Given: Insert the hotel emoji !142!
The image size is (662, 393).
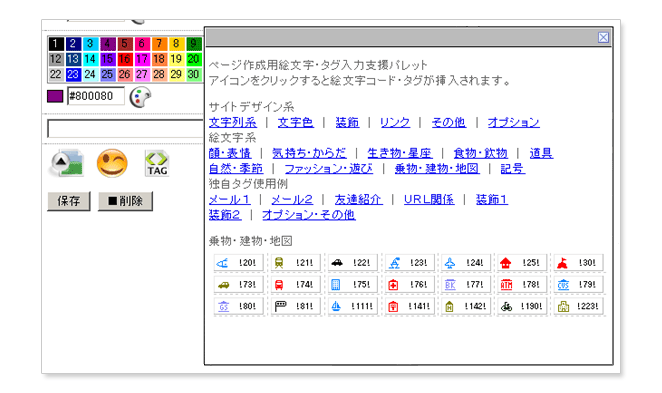Looking at the screenshot, I should pyautogui.click(x=466, y=306).
